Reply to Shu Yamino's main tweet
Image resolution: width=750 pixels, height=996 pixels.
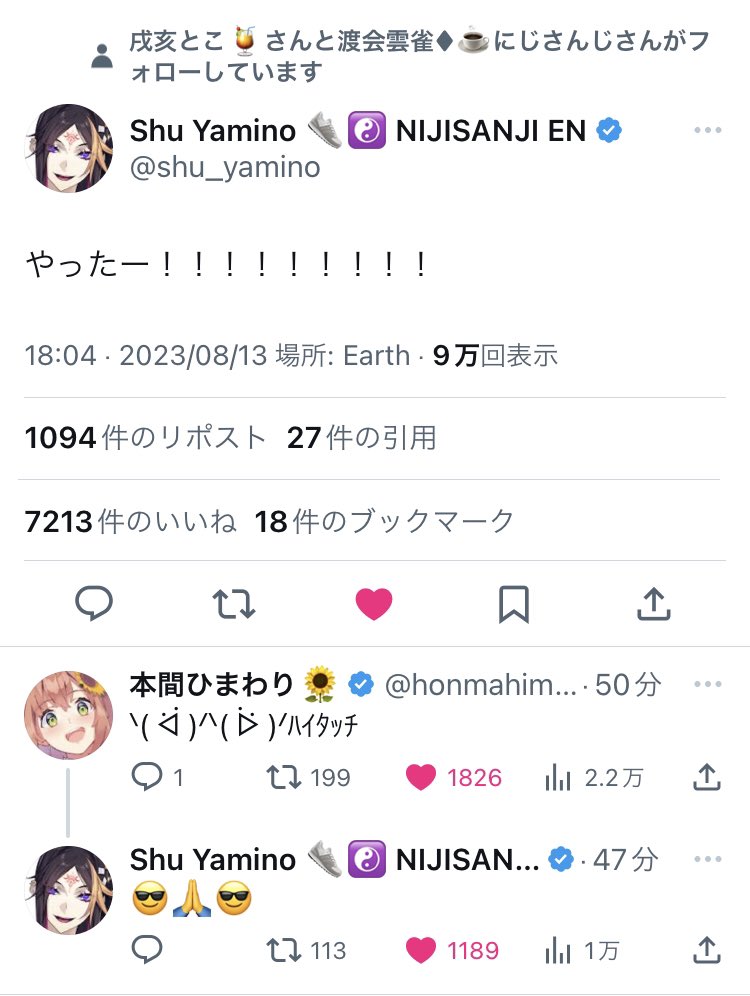pos(94,603)
